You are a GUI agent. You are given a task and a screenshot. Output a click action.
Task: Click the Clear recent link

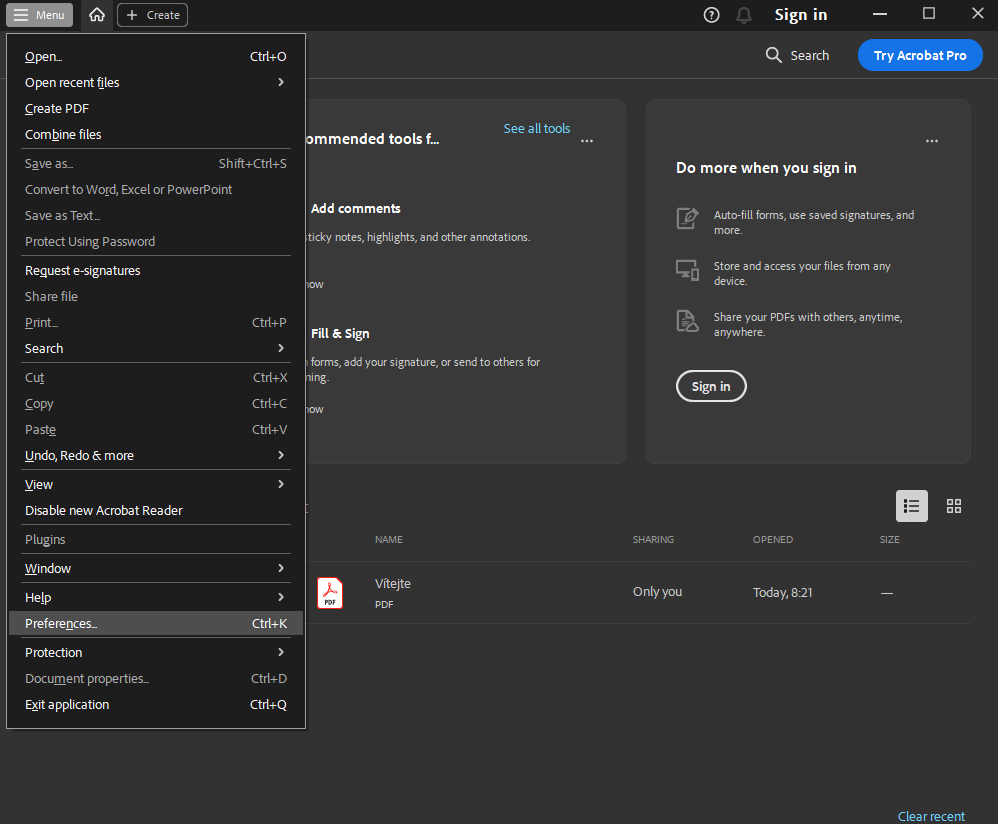coord(930,816)
